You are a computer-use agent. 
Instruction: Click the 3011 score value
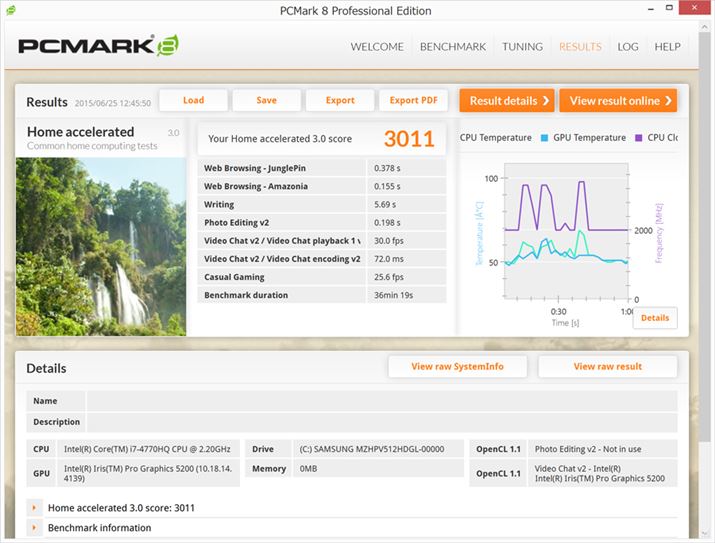pyautogui.click(x=409, y=139)
